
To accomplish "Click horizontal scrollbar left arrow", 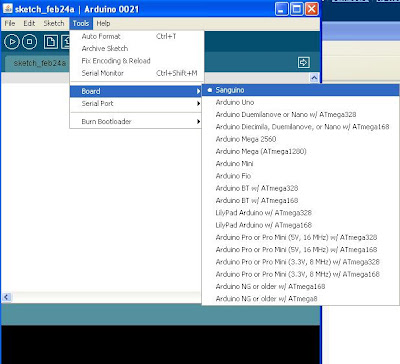I will point(6,297).
